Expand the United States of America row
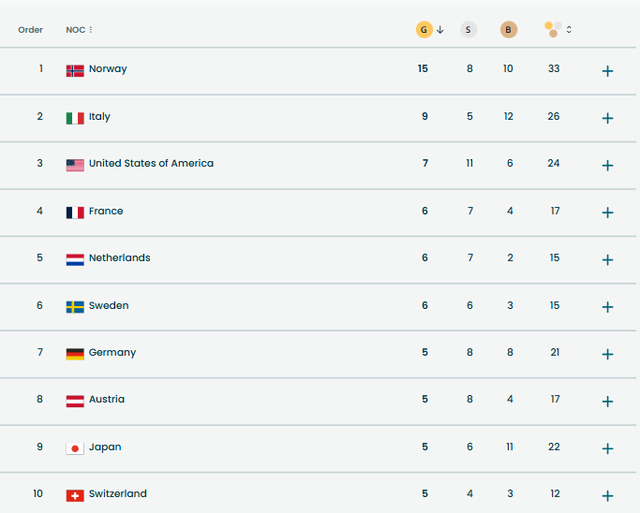The image size is (640, 513). tap(607, 165)
